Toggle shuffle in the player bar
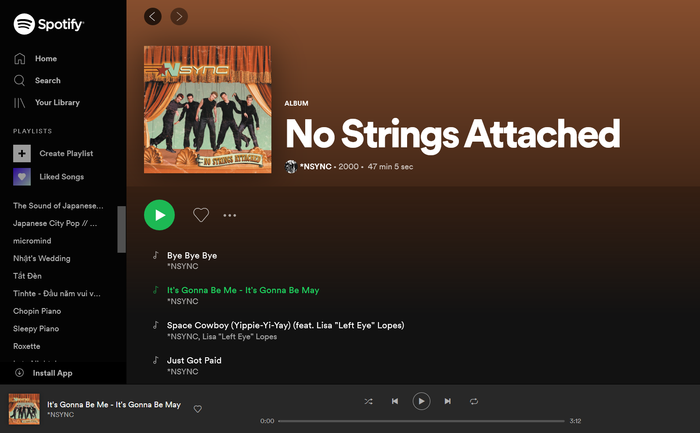The height and width of the screenshot is (433, 700). coord(368,401)
